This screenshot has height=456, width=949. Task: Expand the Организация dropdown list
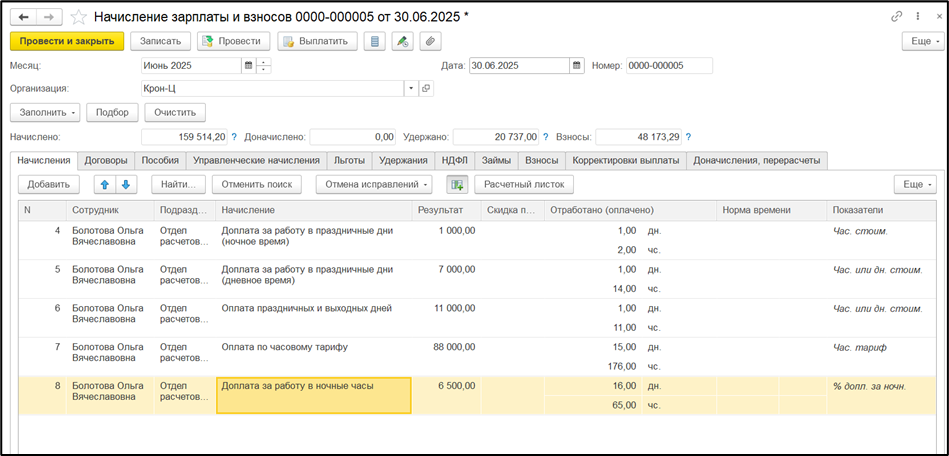point(410,88)
